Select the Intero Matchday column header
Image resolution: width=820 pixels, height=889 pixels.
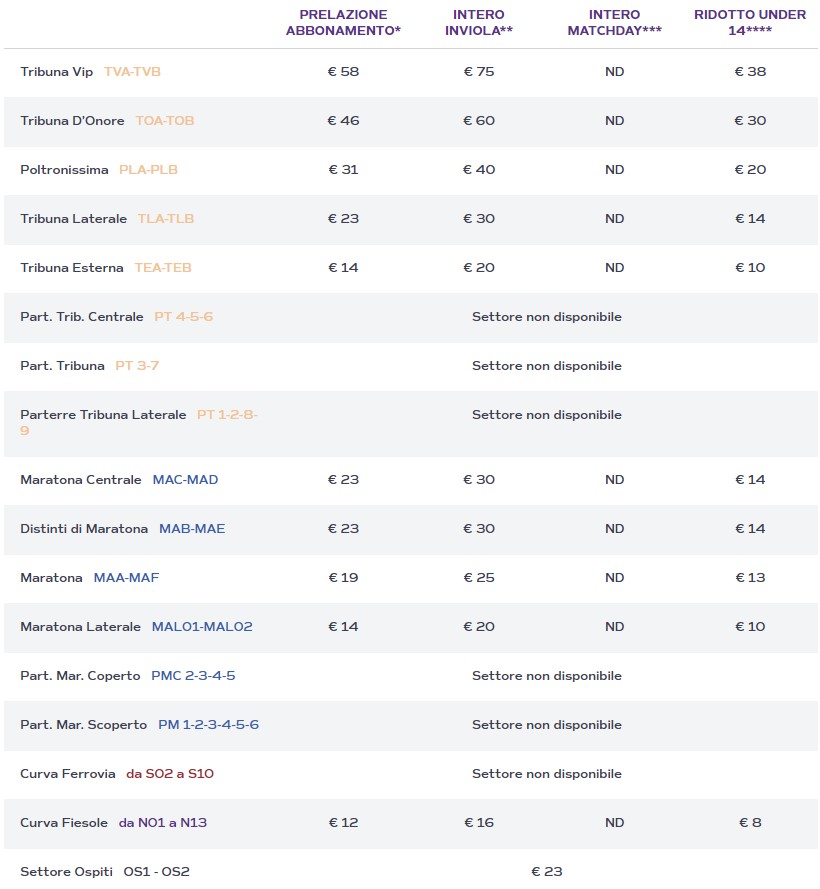pos(614,23)
